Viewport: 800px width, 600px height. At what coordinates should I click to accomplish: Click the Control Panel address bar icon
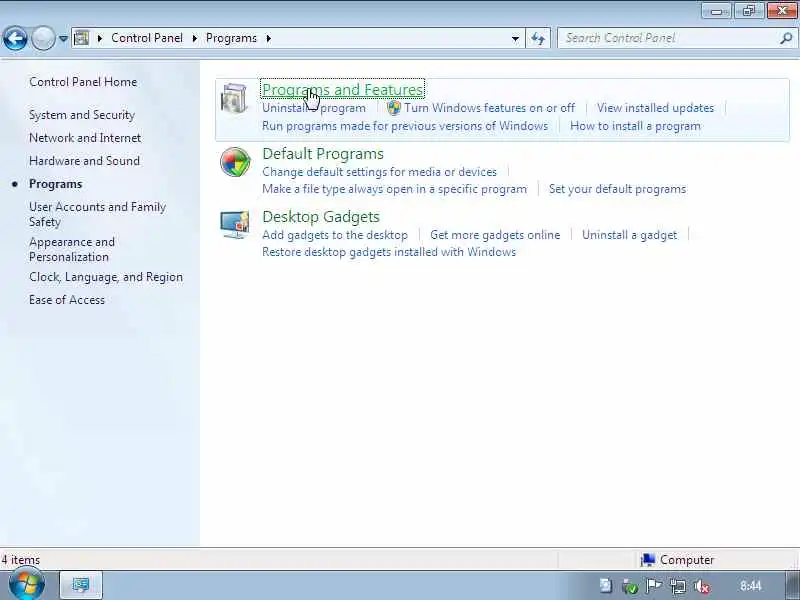[x=82, y=38]
